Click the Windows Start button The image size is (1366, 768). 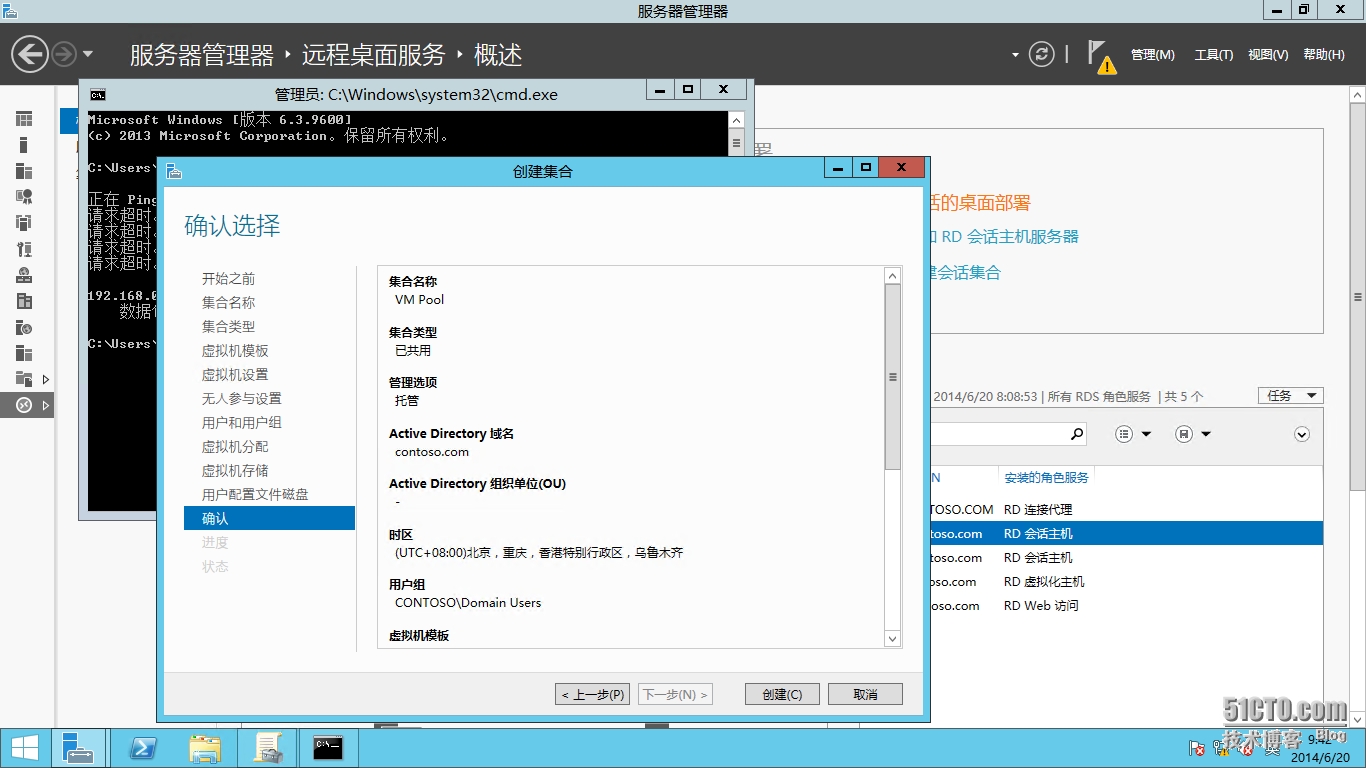coord(24,748)
